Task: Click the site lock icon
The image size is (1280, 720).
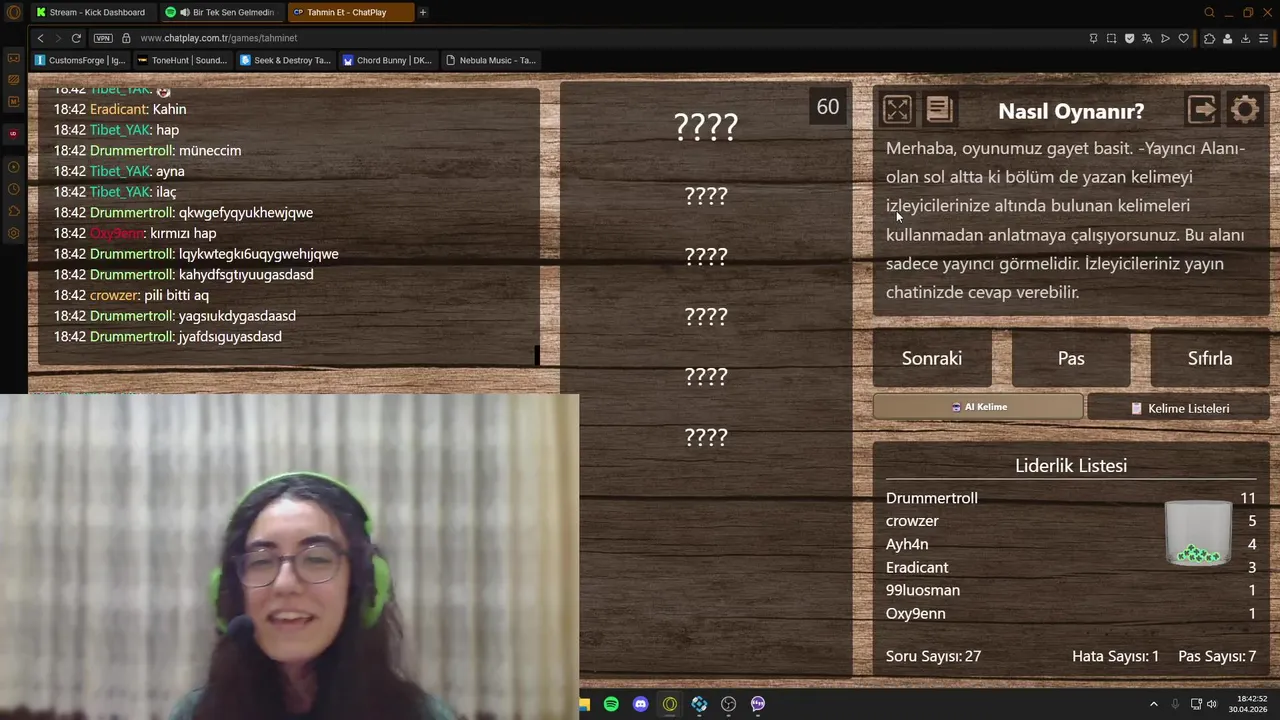Action: point(126,38)
